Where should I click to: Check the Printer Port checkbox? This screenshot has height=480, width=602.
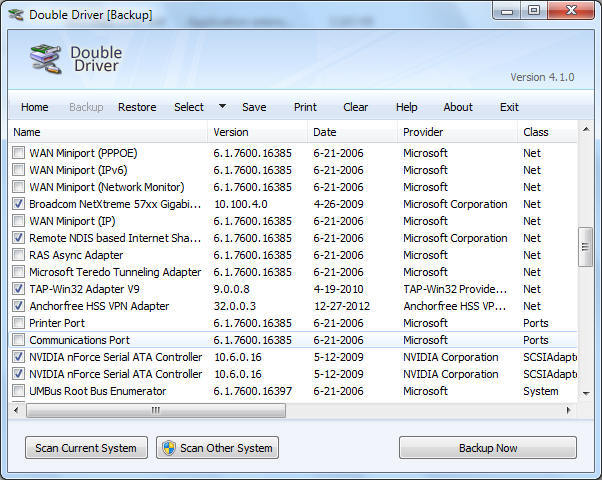[18, 323]
